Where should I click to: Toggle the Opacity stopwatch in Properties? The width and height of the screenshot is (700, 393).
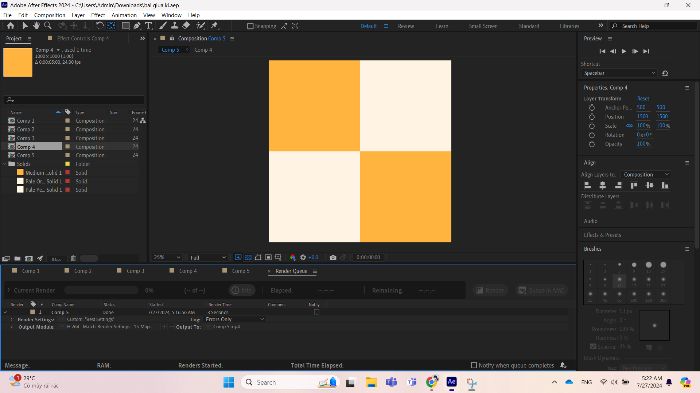(592, 144)
